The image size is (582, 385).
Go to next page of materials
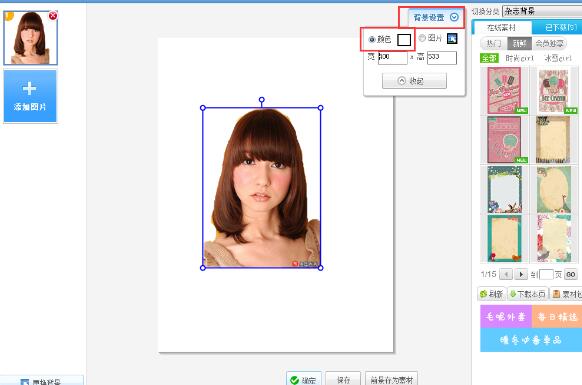point(521,274)
